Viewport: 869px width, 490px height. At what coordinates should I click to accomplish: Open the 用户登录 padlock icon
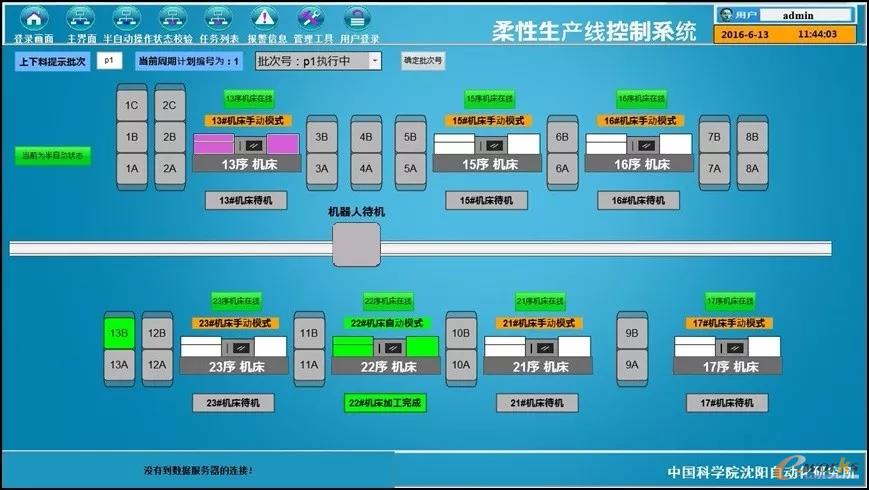tap(357, 18)
